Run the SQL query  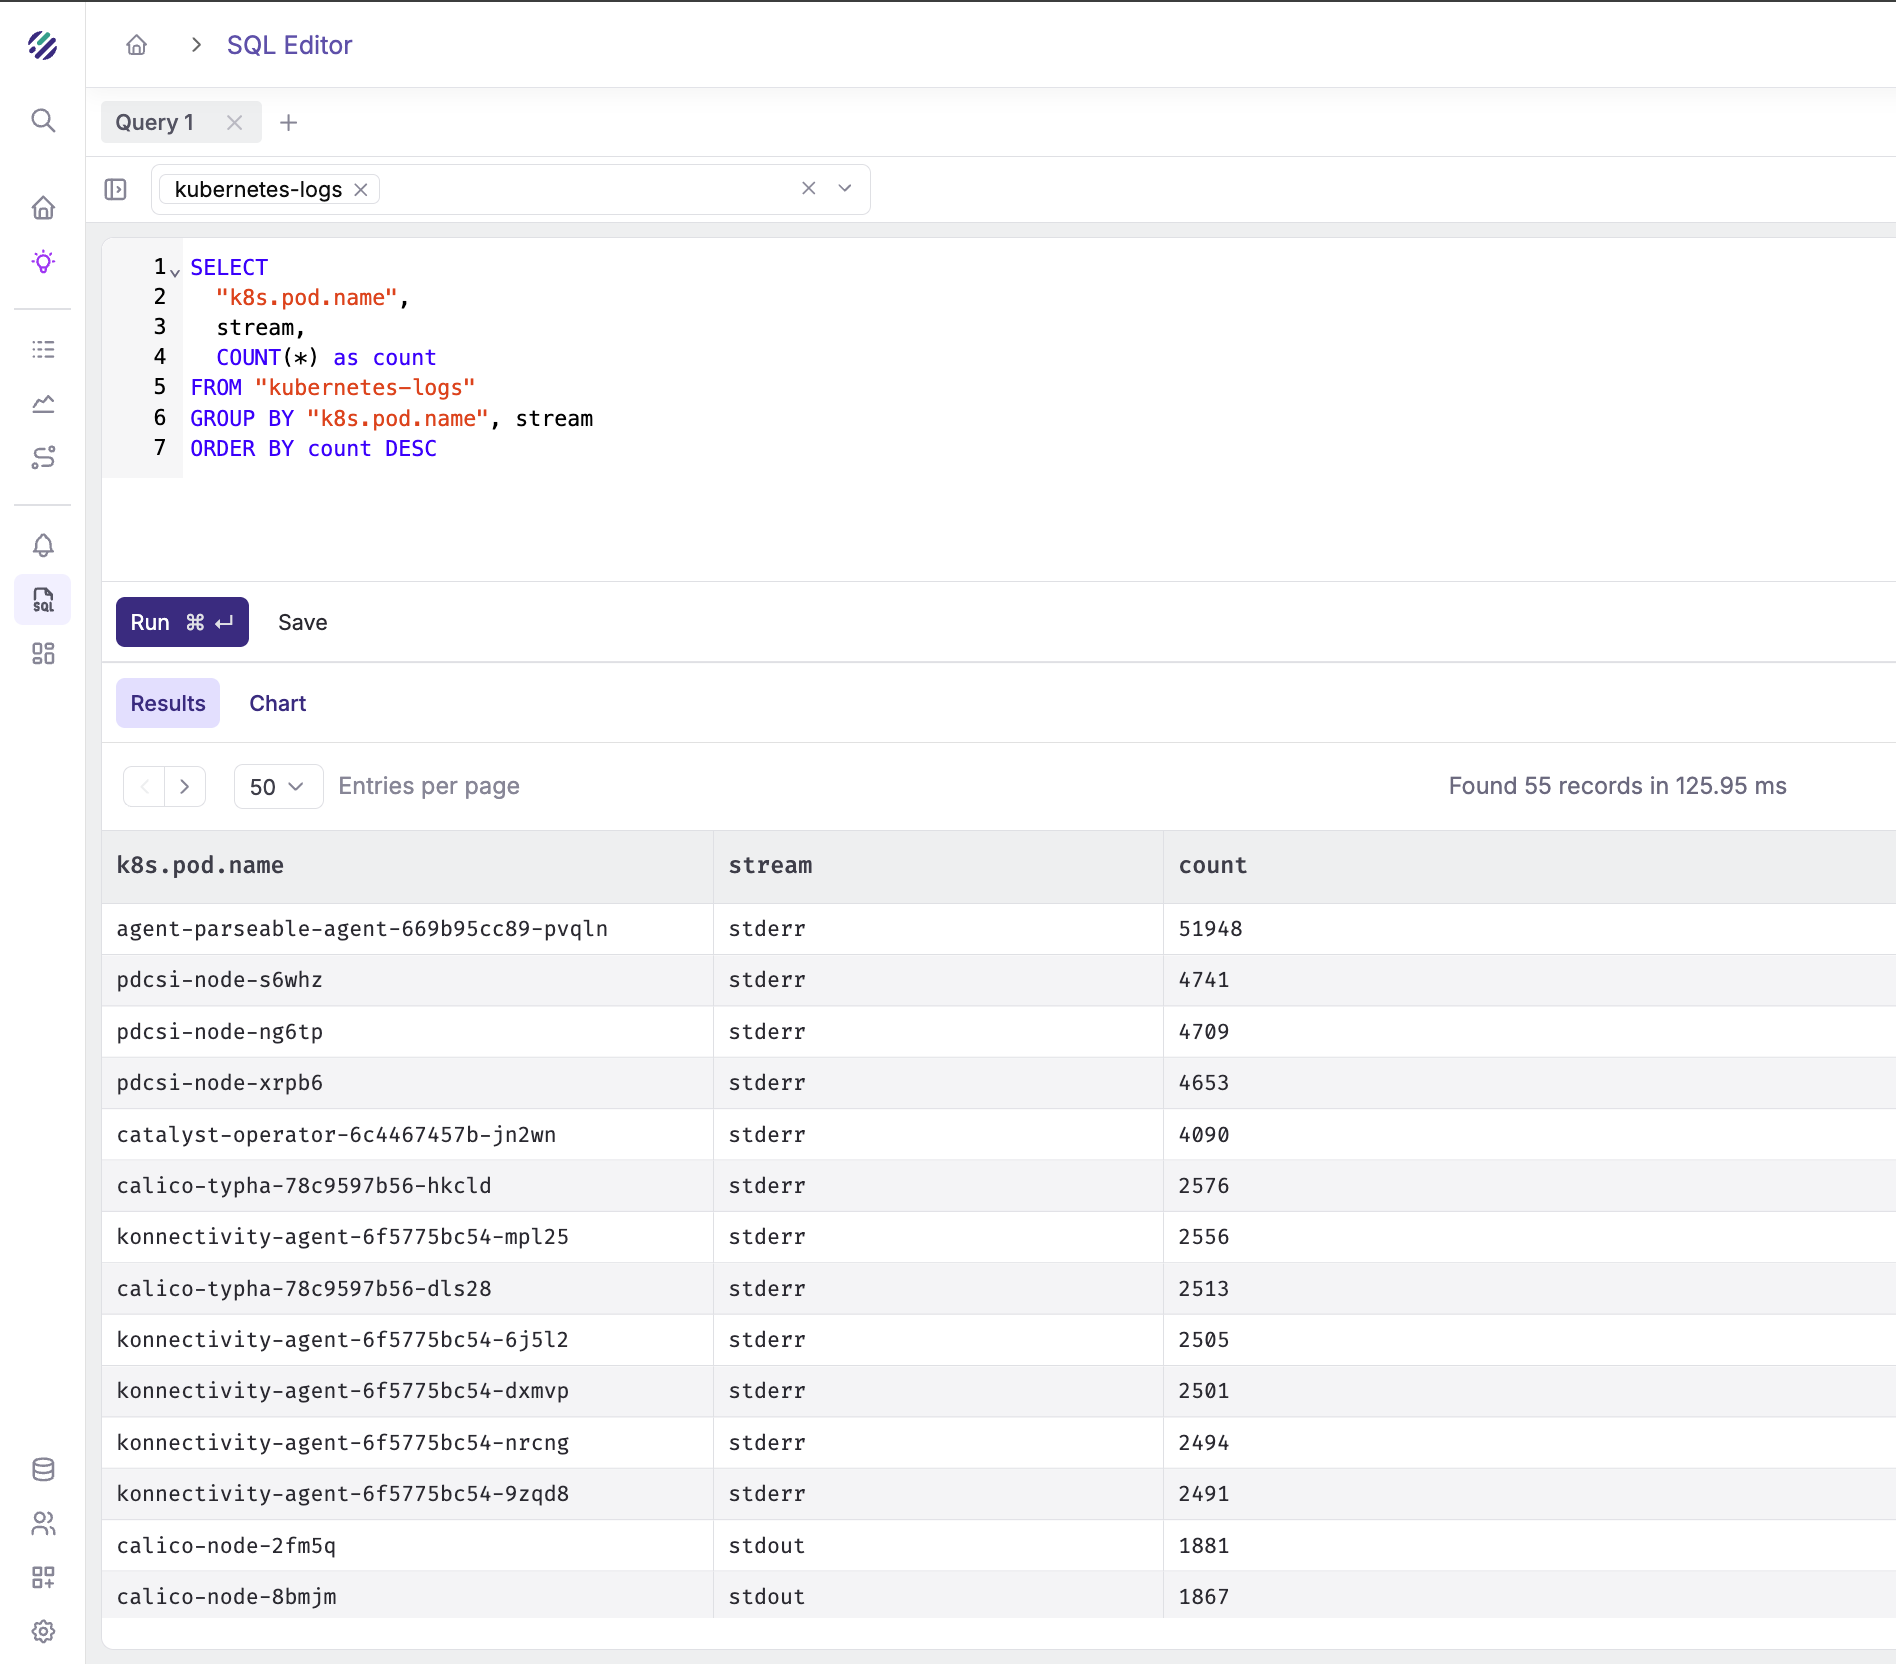[x=182, y=622]
